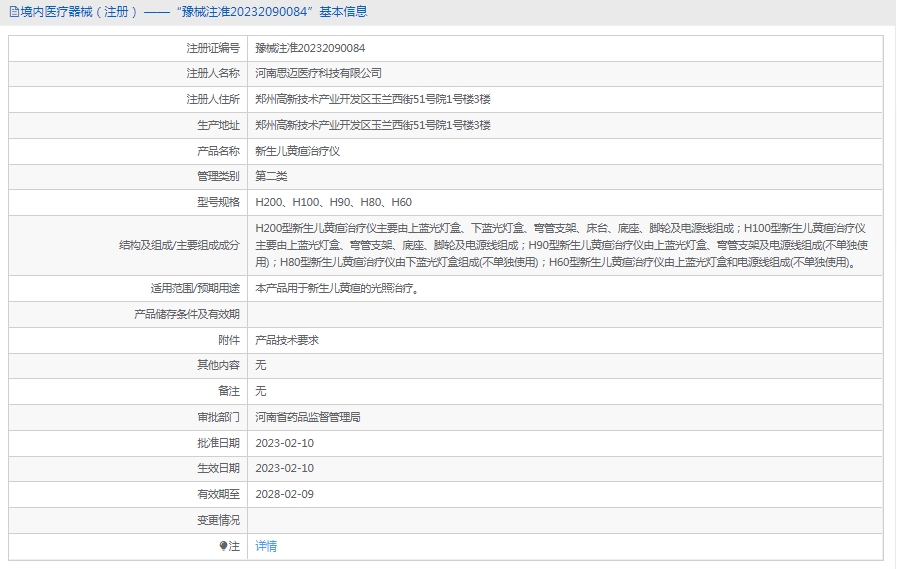Click the 管理类别 label
The image size is (897, 569).
pyautogui.click(x=218, y=176)
